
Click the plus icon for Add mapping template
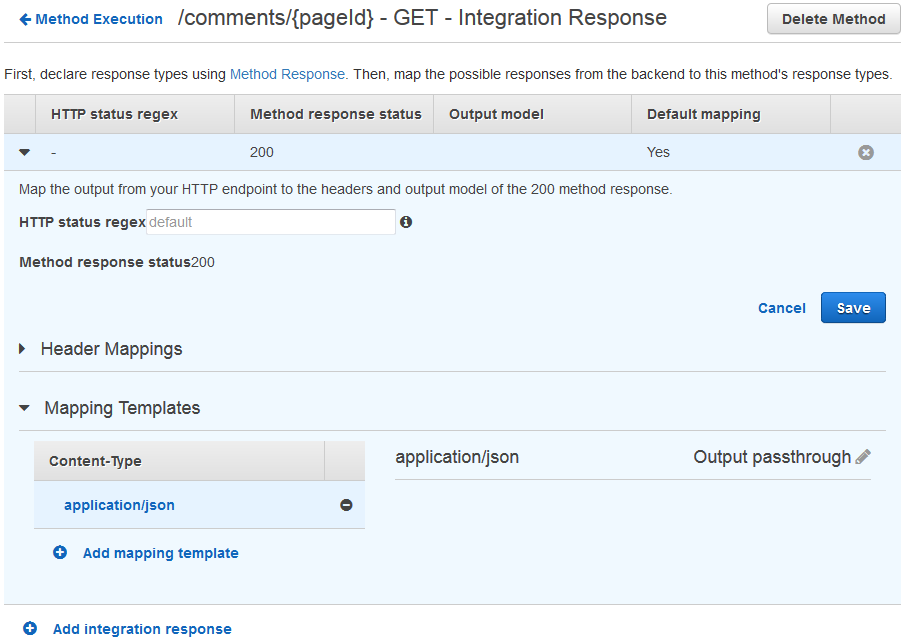[60, 552]
